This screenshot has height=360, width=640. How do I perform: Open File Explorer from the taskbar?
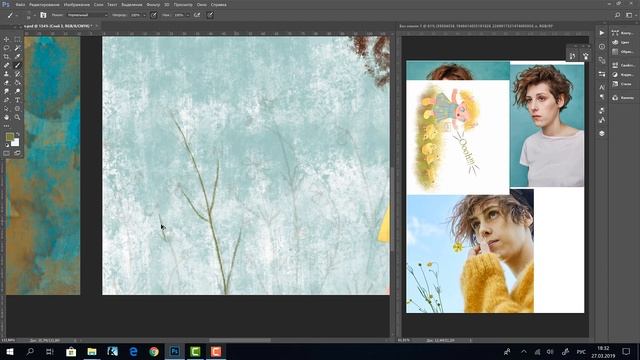(92, 351)
